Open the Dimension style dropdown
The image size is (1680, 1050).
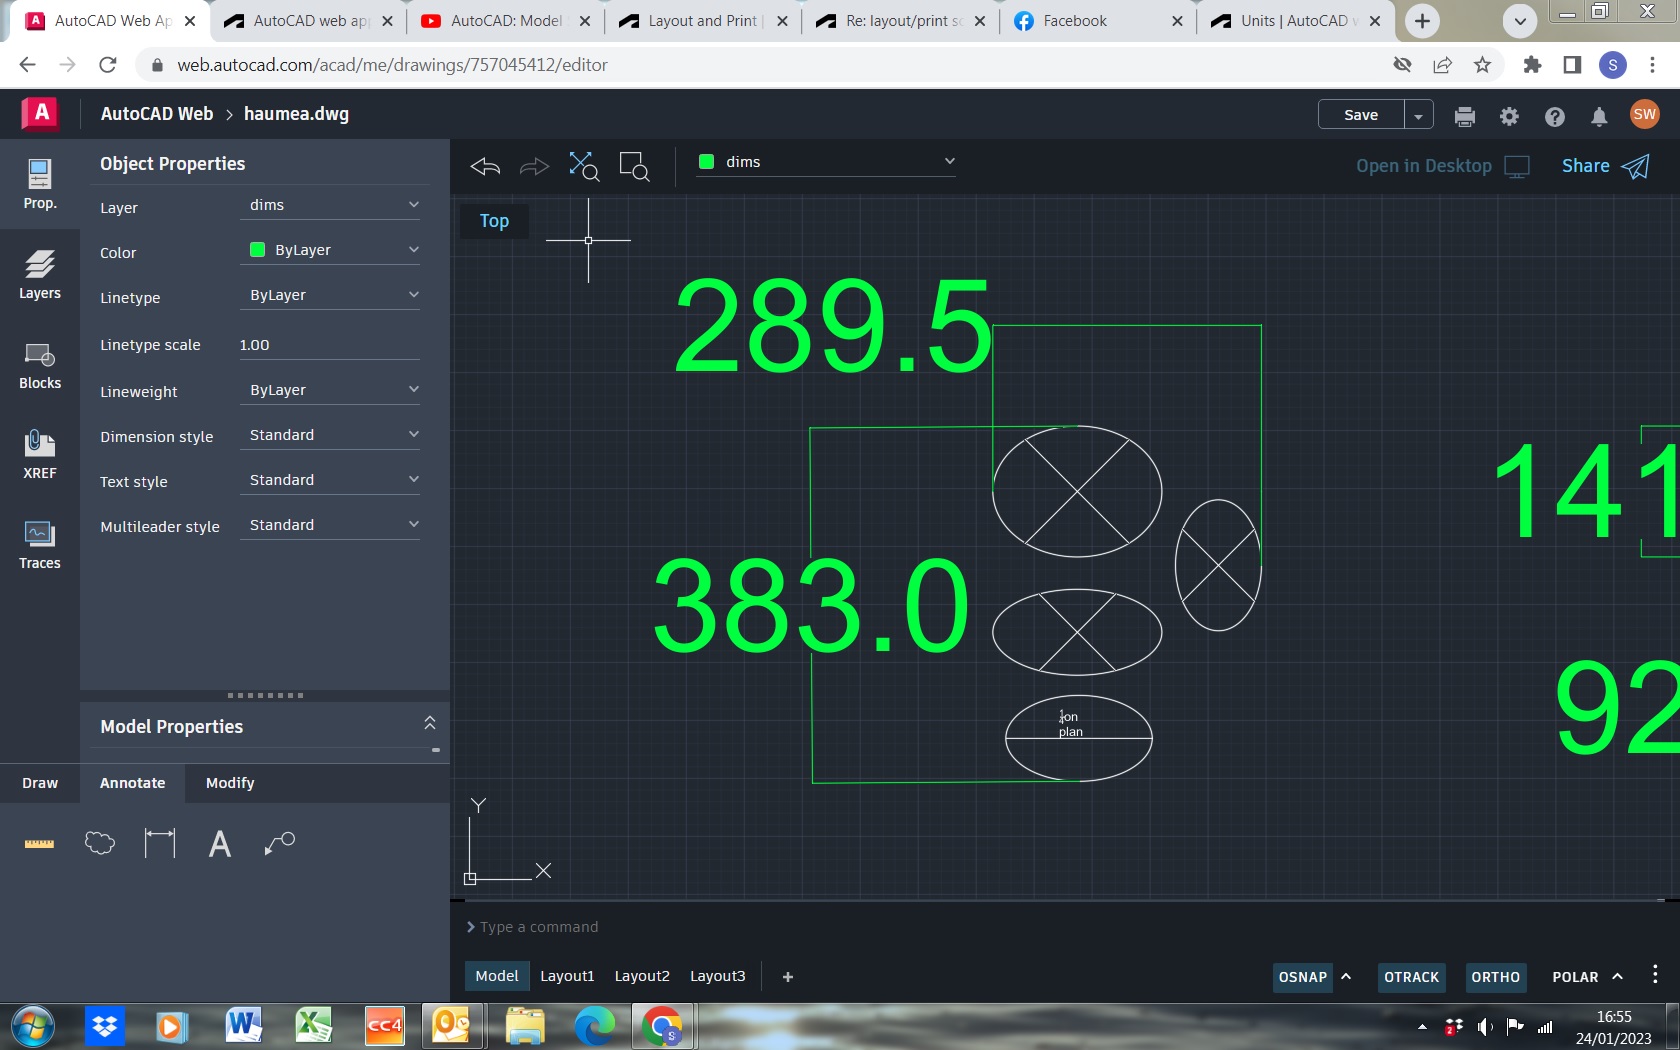click(330, 434)
